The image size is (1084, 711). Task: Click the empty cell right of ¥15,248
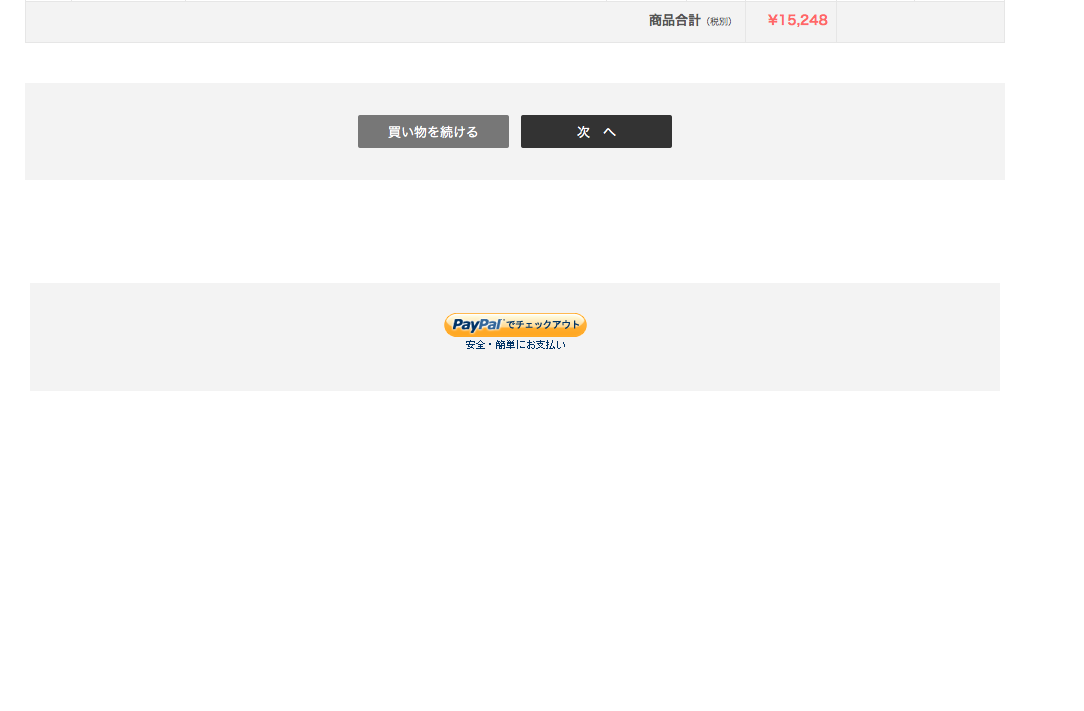click(920, 21)
